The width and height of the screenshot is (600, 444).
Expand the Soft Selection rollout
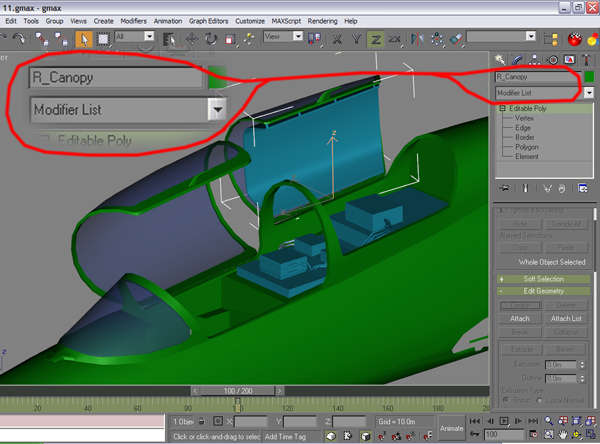543,279
